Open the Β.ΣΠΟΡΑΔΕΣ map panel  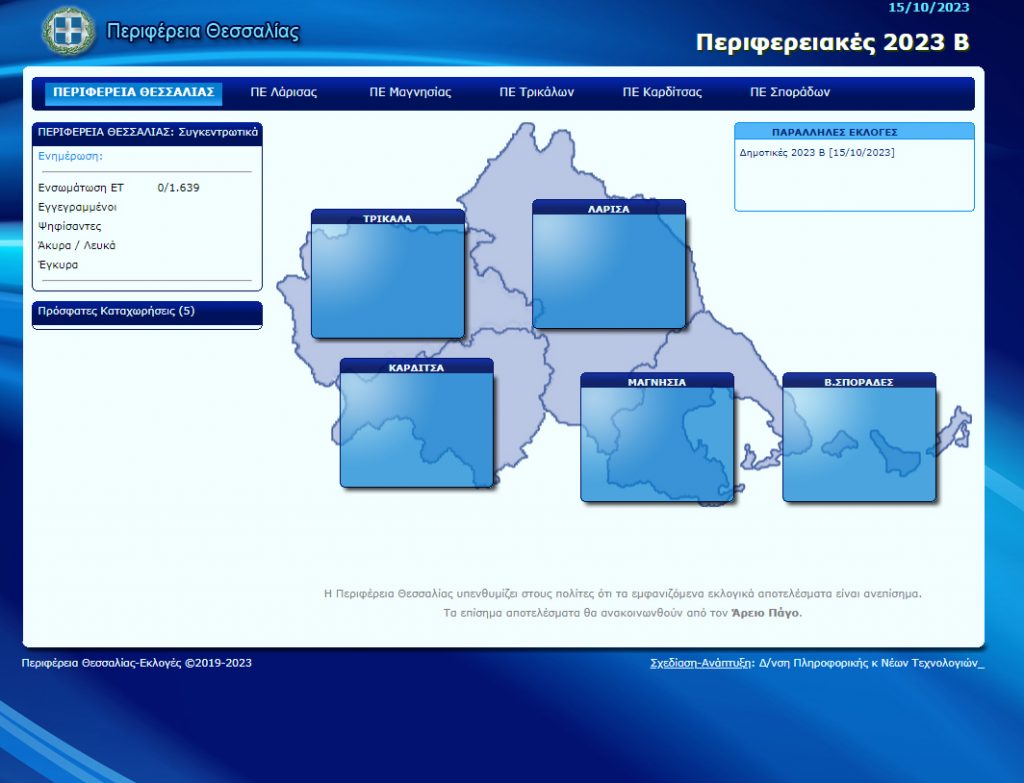(x=858, y=438)
